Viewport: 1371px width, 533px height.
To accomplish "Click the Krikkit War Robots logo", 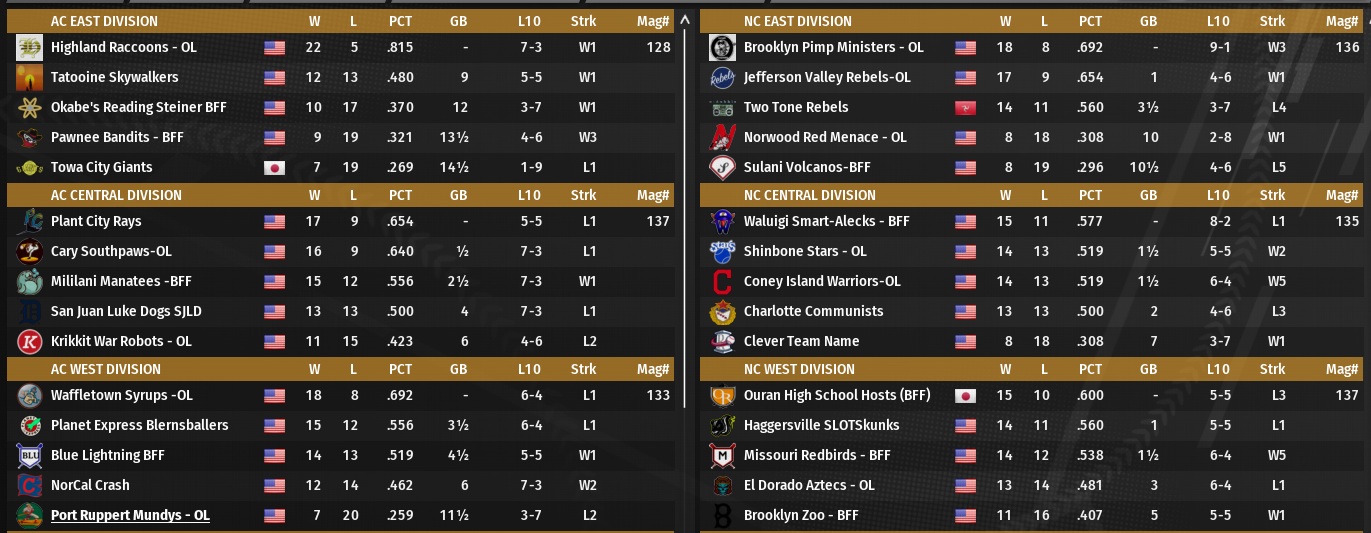I will (x=28, y=341).
